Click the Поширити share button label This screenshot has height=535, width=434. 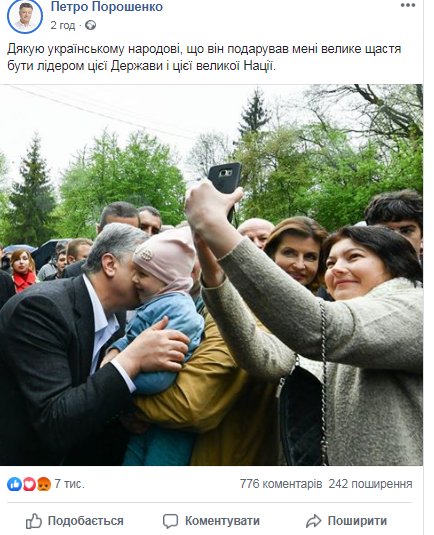click(357, 521)
